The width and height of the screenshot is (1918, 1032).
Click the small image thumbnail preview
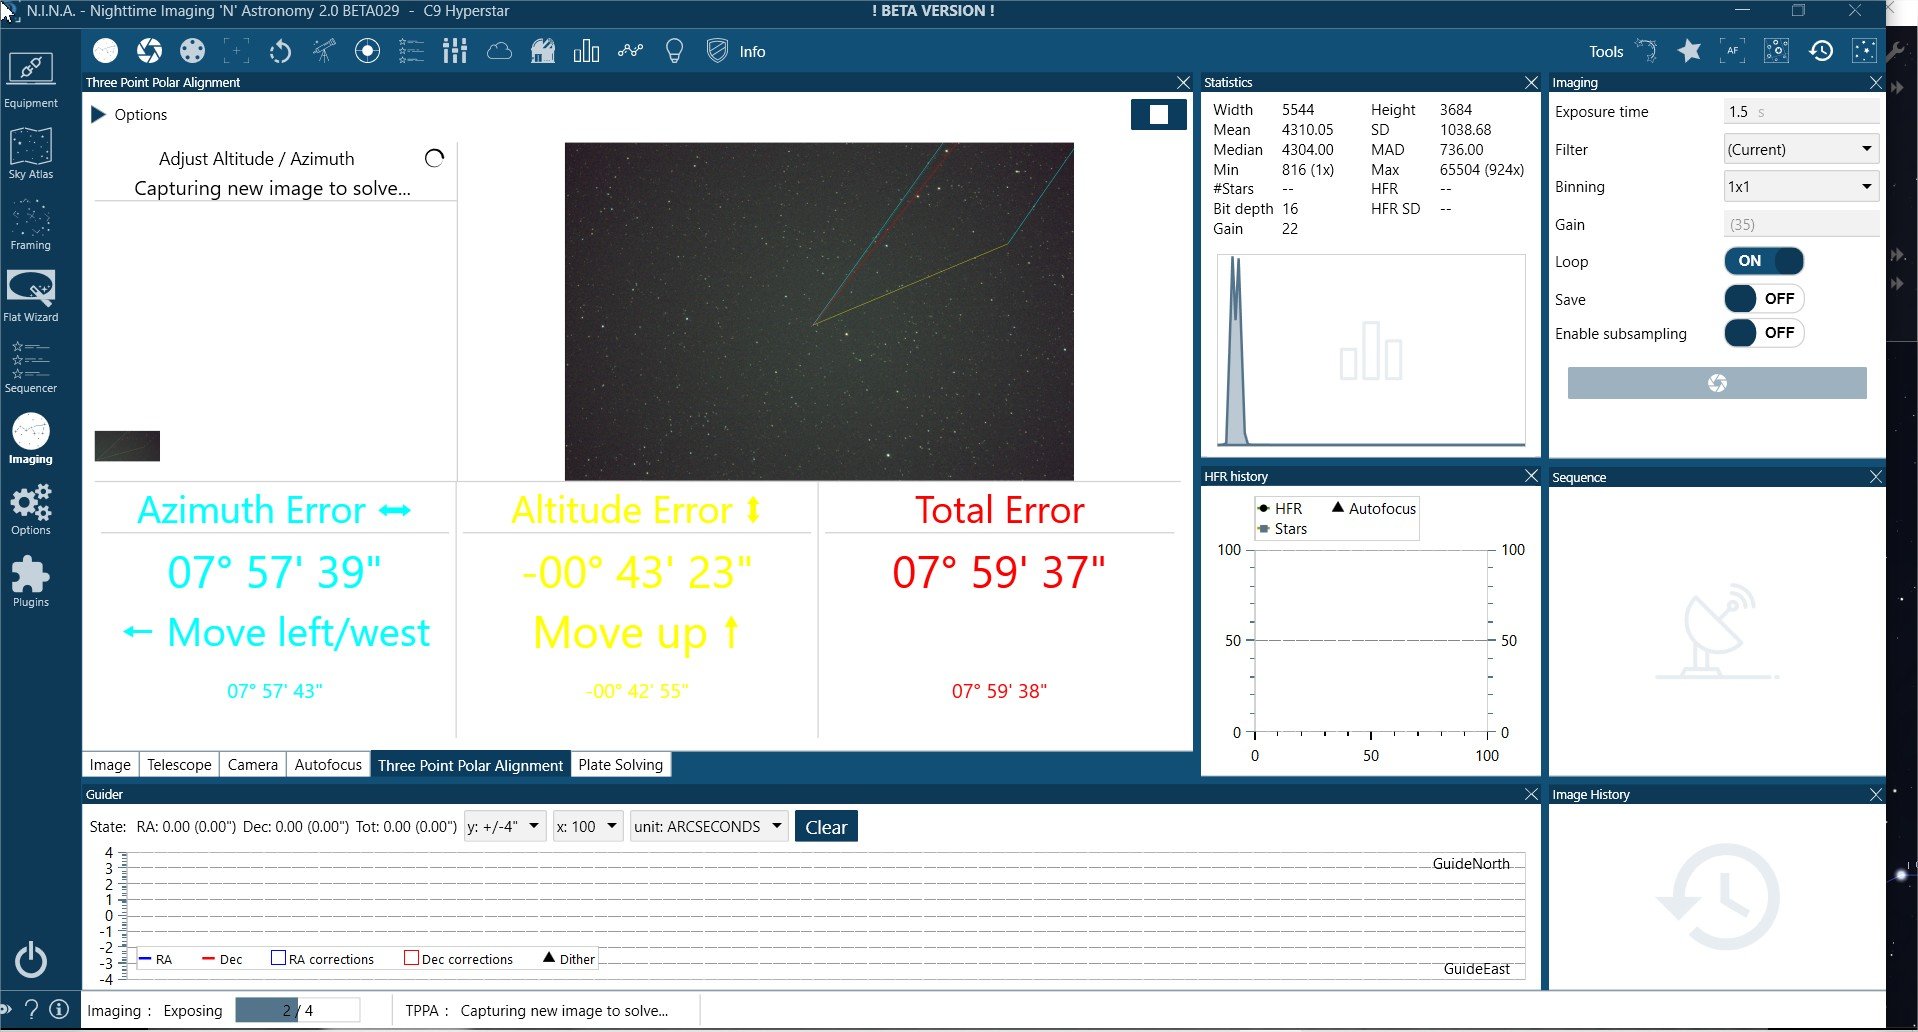(127, 446)
